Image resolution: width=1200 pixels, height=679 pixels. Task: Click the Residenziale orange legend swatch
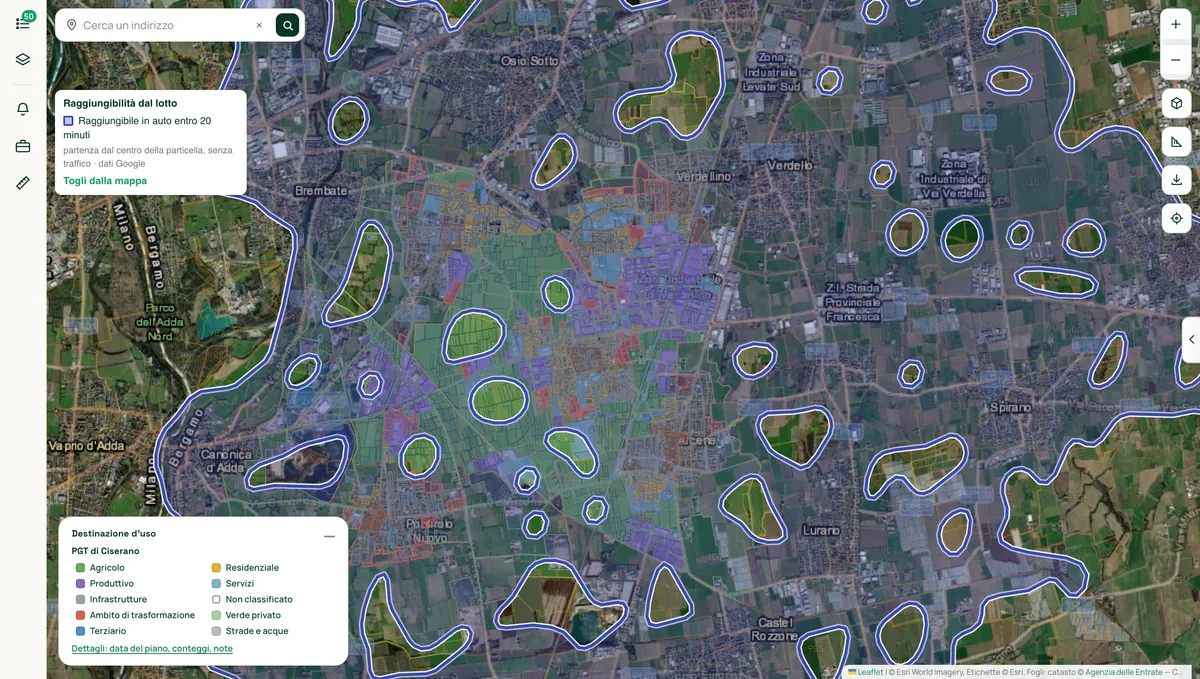(216, 568)
